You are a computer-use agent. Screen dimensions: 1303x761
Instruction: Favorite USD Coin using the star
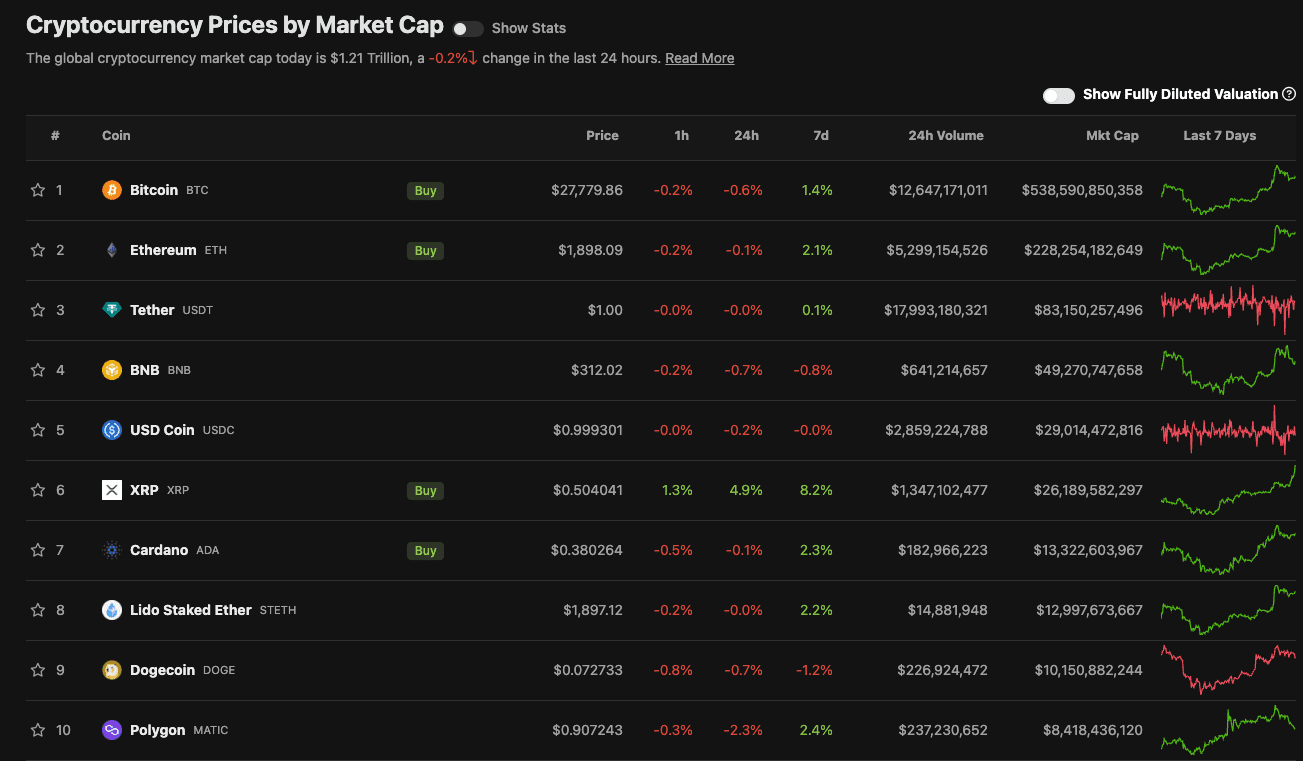click(x=38, y=430)
